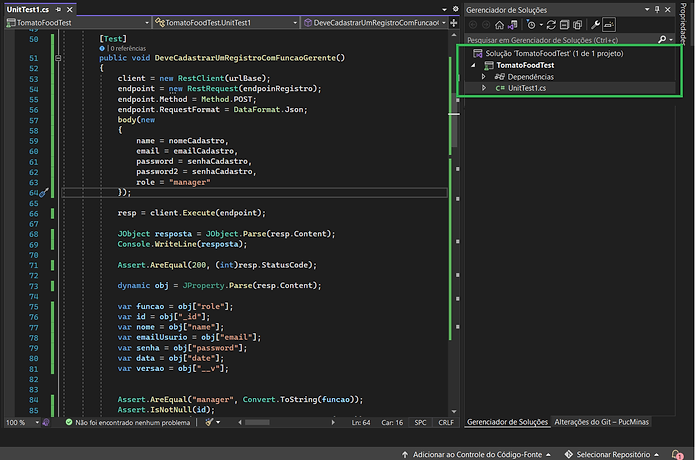The image size is (695, 460).
Task: Open the Propriedades vertical side tab
Action: [x=683, y=23]
